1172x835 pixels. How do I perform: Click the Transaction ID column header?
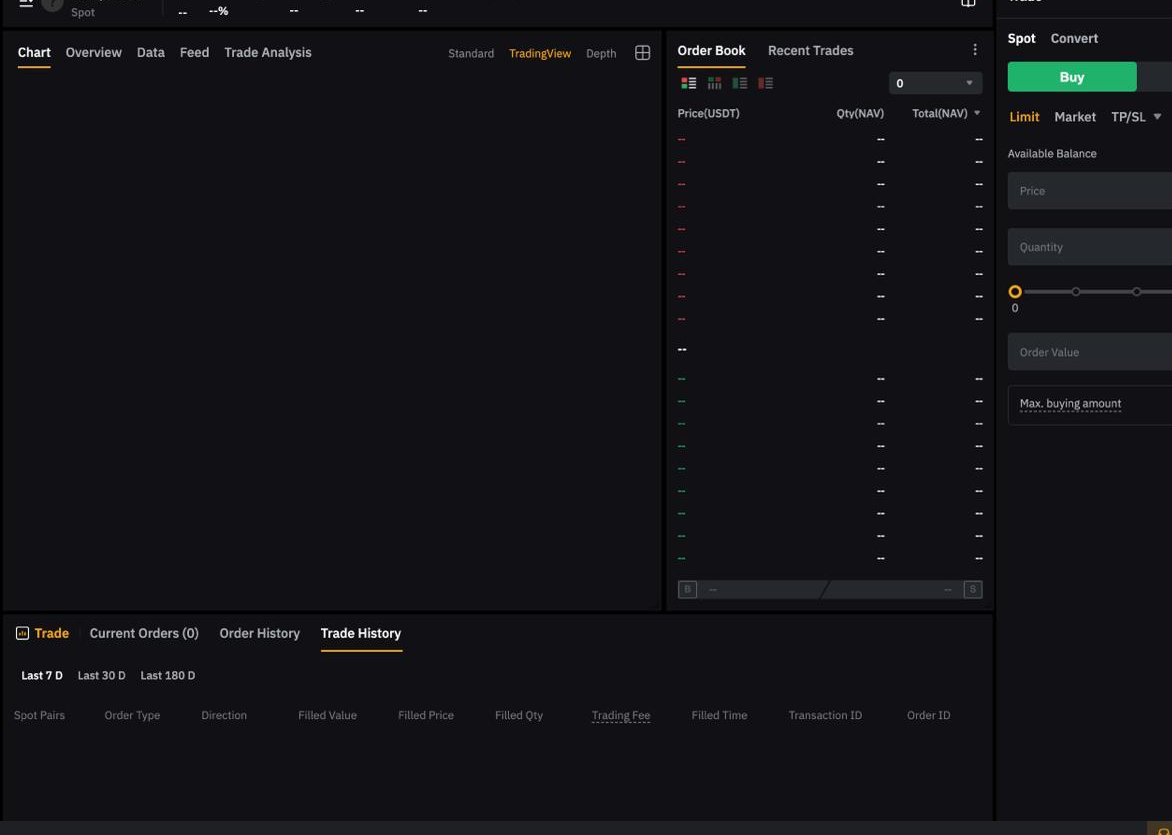pos(825,715)
